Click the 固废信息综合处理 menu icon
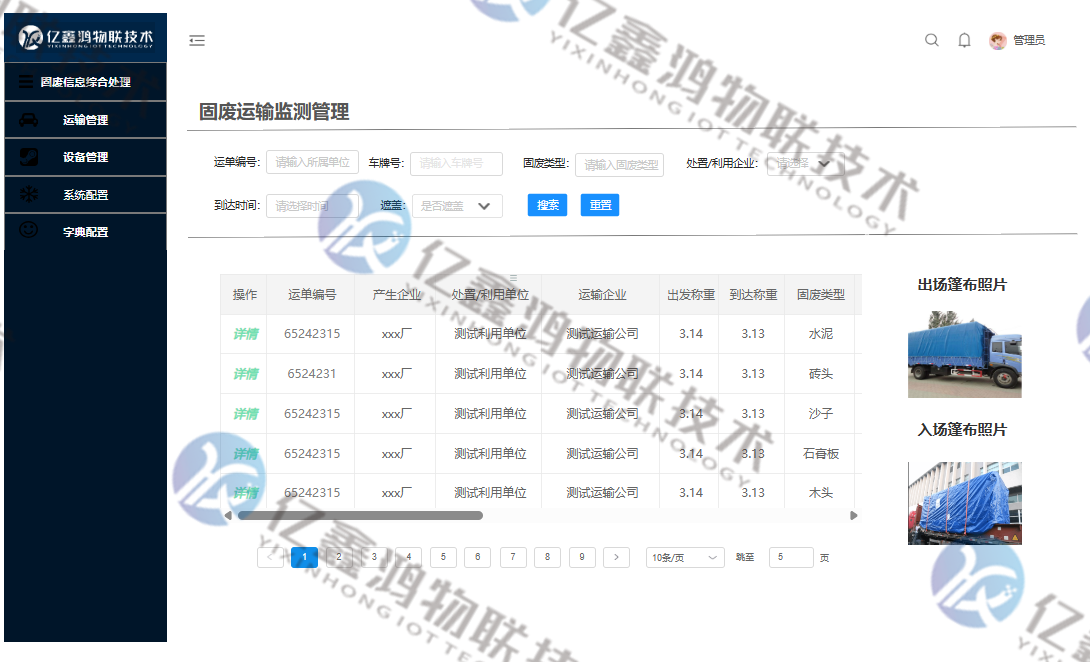 (28, 81)
